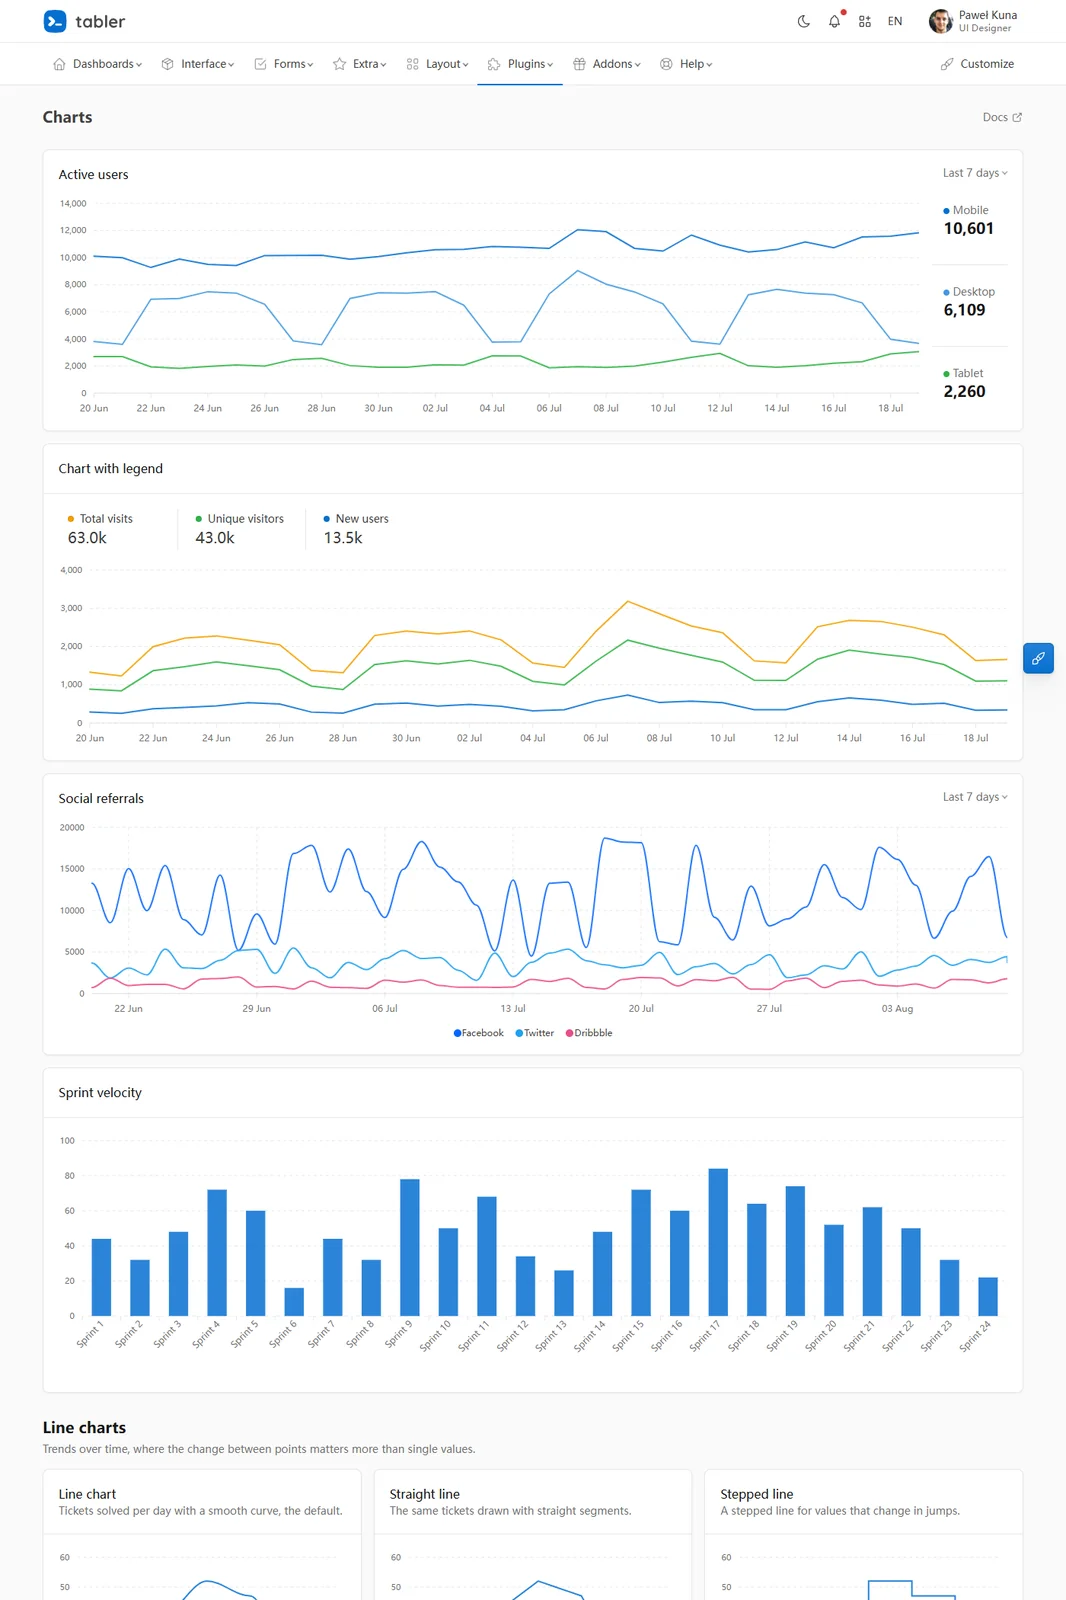Click the brush icon beside Customize

pos(947,64)
